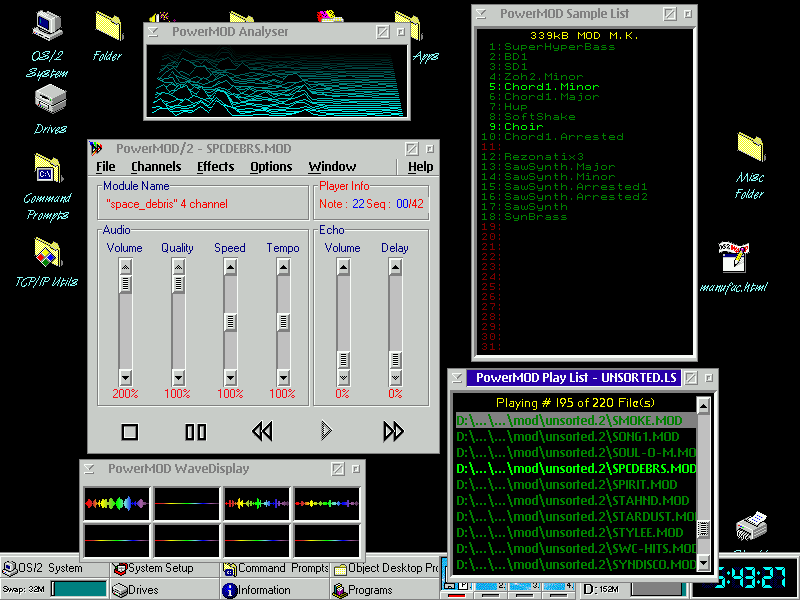Click Echo Delay slider up arrow
800x600 pixels.
(x=395, y=267)
